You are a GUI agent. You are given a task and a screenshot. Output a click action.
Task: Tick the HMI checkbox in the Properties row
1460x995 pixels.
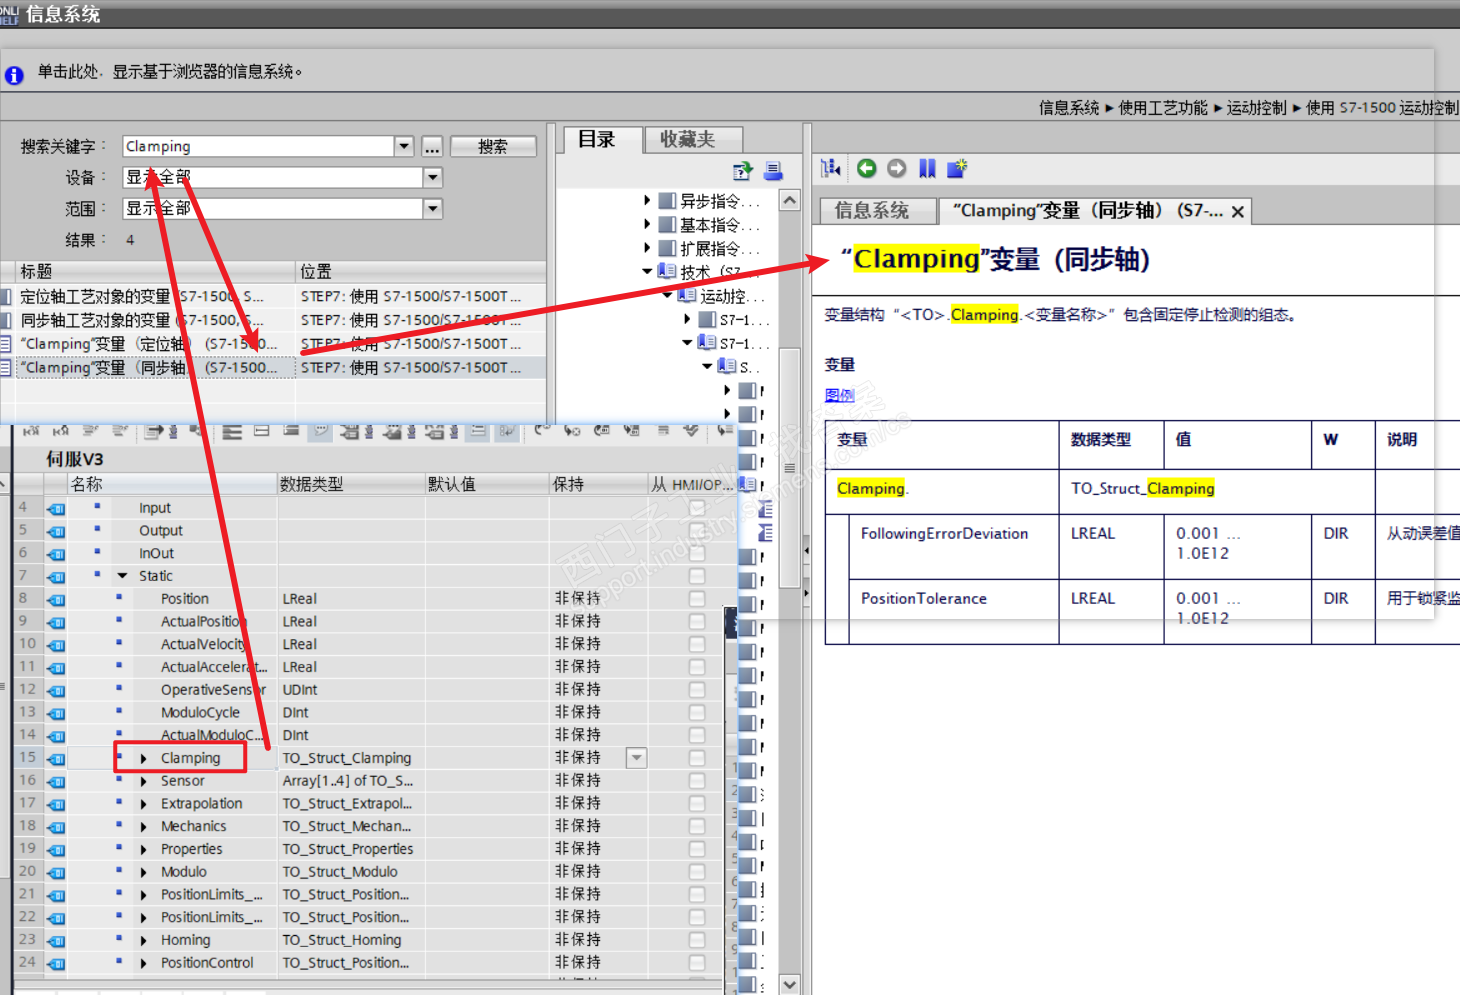click(x=697, y=849)
